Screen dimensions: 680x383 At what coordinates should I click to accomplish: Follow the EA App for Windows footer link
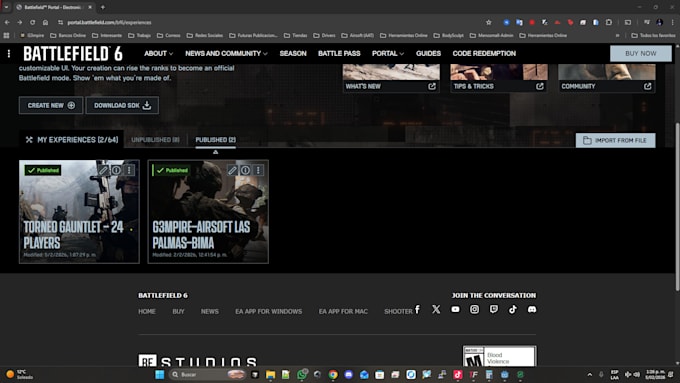[x=268, y=311]
